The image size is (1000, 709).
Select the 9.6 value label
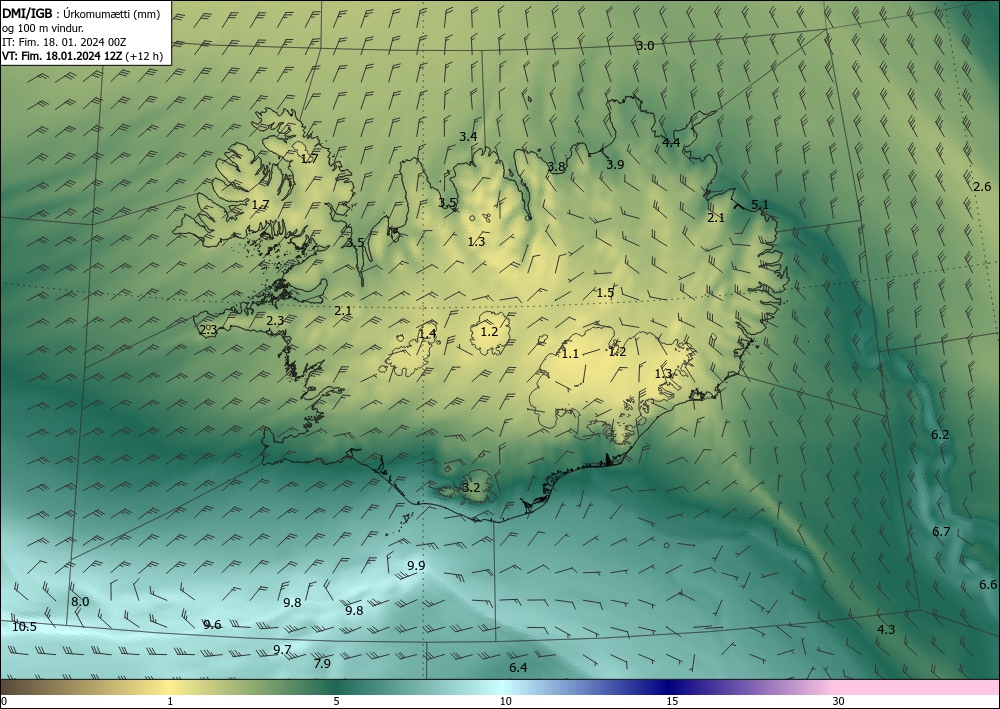[x=212, y=625]
